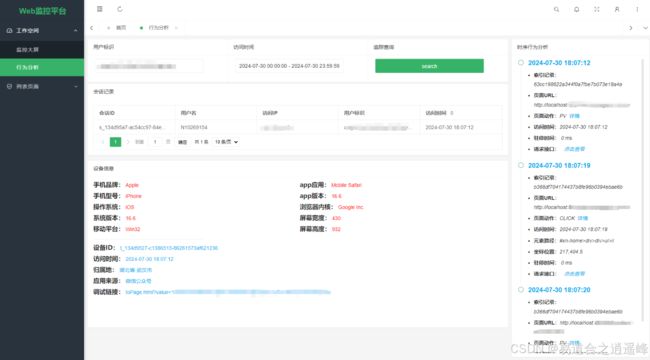
Task: Click timeline heading 2024-07-30 18:07:19
Action: pos(559,165)
